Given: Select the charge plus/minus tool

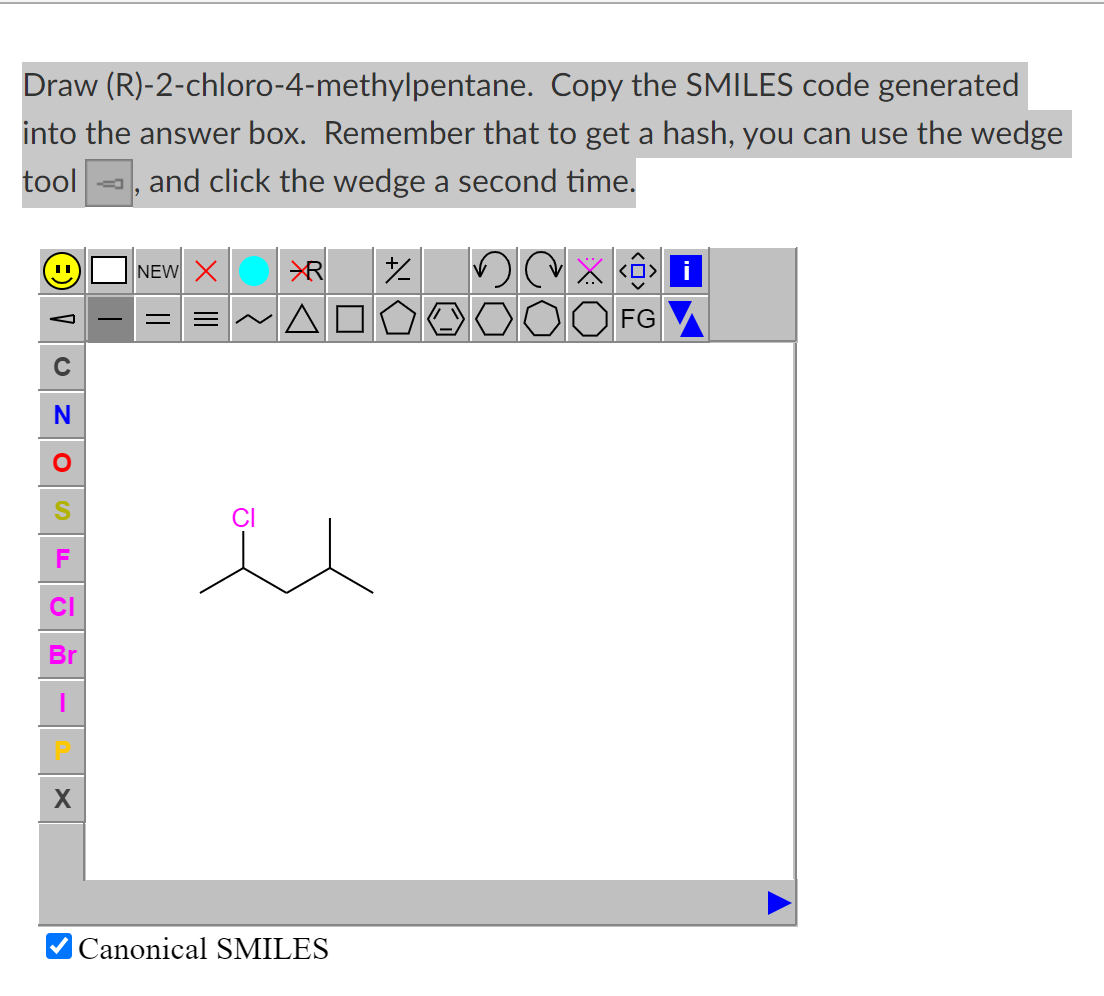Looking at the screenshot, I should [397, 269].
